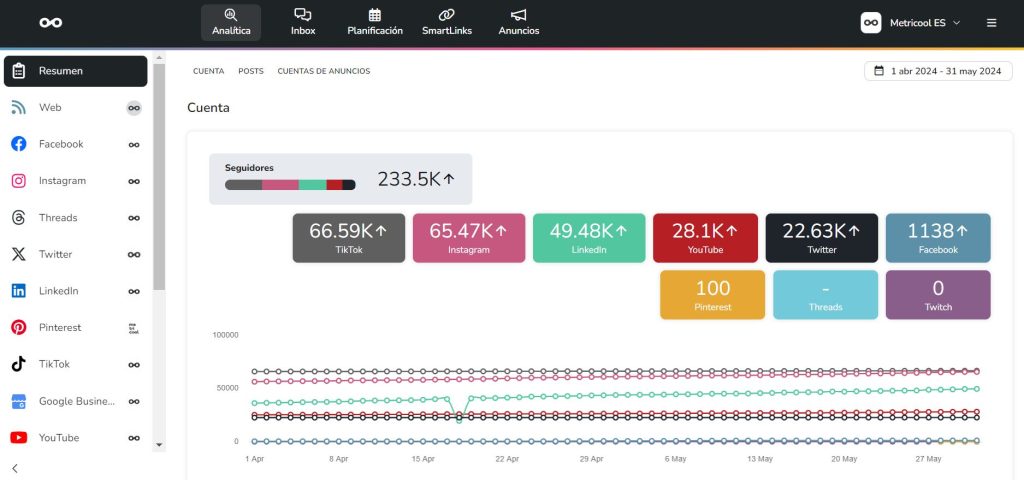Select the TikTok 66.59K followers card
1024x480 pixels.
(x=349, y=238)
